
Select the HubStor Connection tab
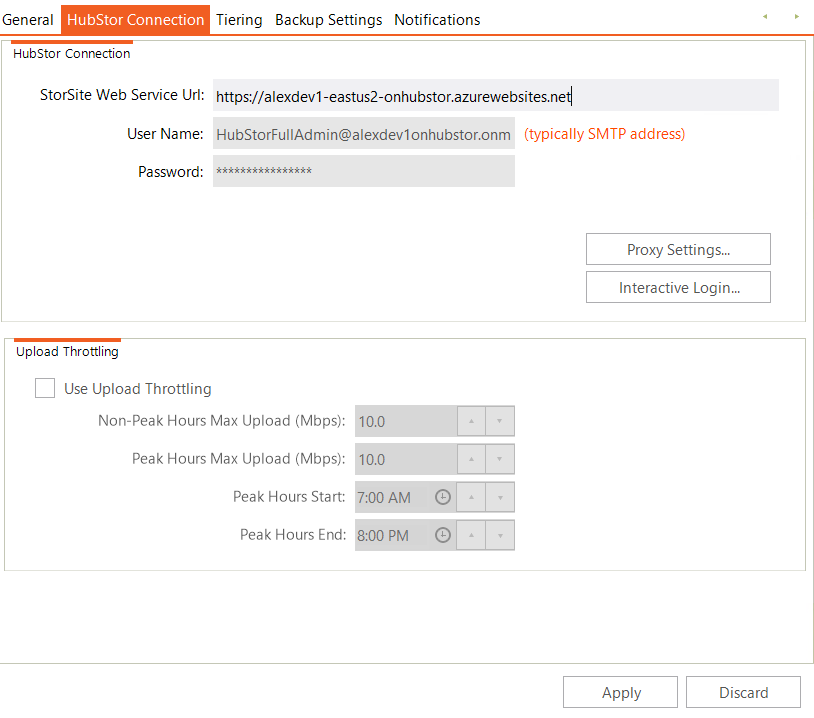[x=135, y=20]
